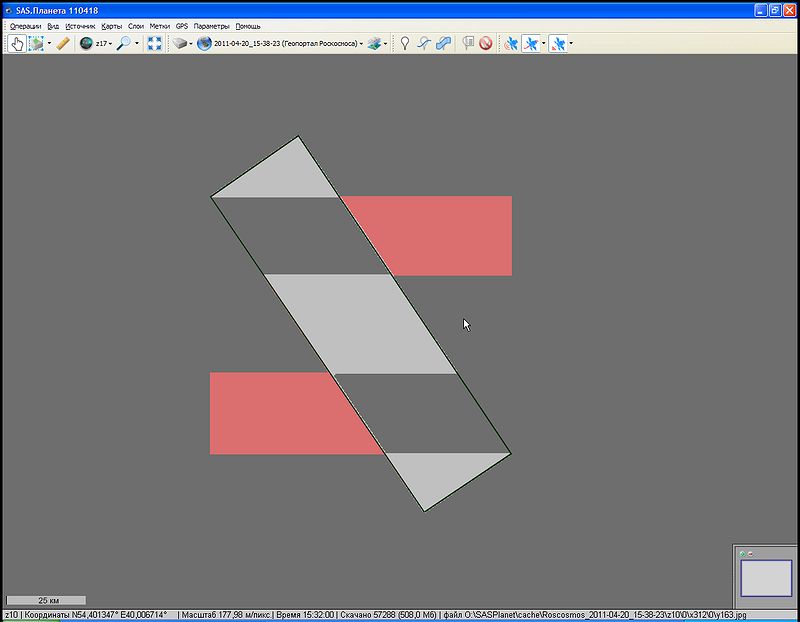Click red zoom-out button on minimap
The height and width of the screenshot is (622, 800).
[750, 553]
